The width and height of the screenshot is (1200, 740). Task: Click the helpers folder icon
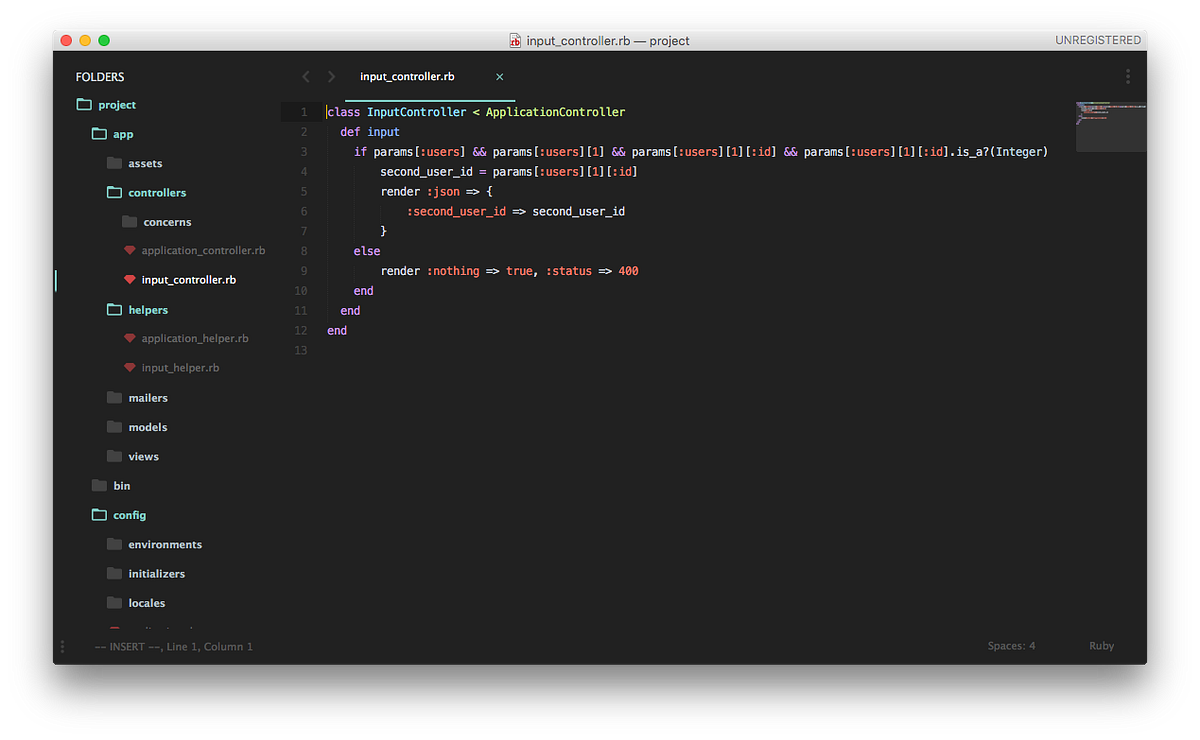click(114, 310)
